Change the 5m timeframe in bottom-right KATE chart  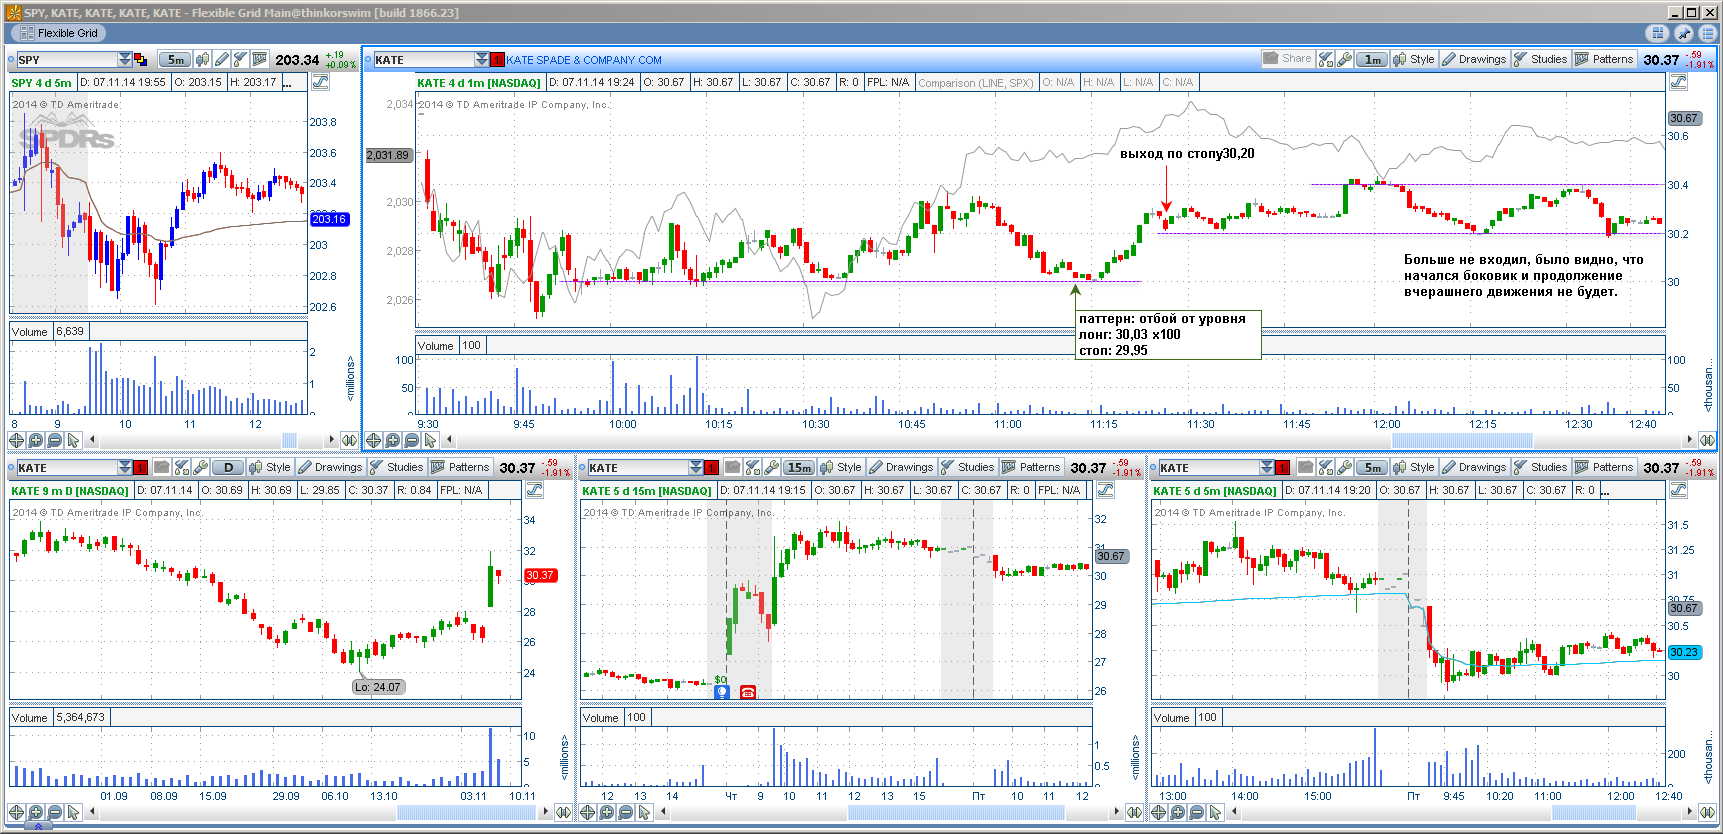pos(1372,468)
